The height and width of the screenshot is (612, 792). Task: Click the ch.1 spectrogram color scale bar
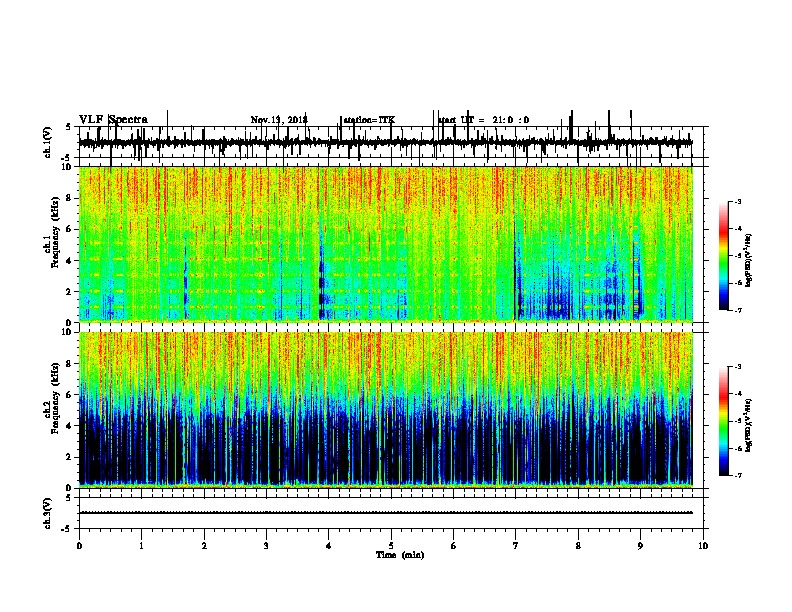point(724,256)
